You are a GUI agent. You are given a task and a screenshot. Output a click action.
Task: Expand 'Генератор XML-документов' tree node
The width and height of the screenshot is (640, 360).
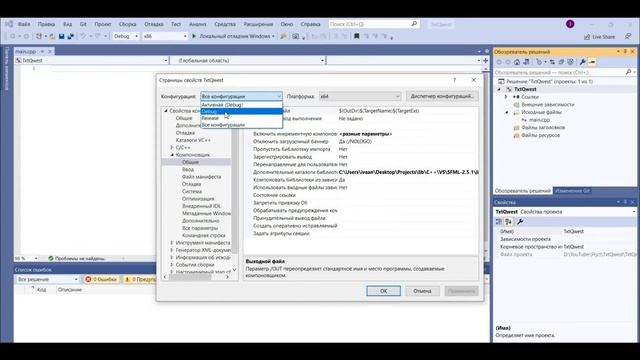pos(172,250)
